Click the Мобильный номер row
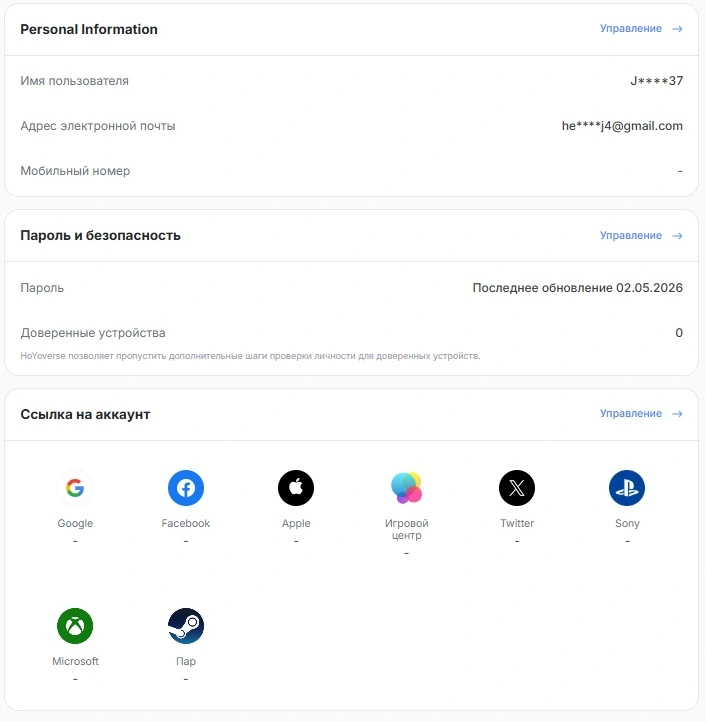The image size is (706, 722). click(x=351, y=171)
